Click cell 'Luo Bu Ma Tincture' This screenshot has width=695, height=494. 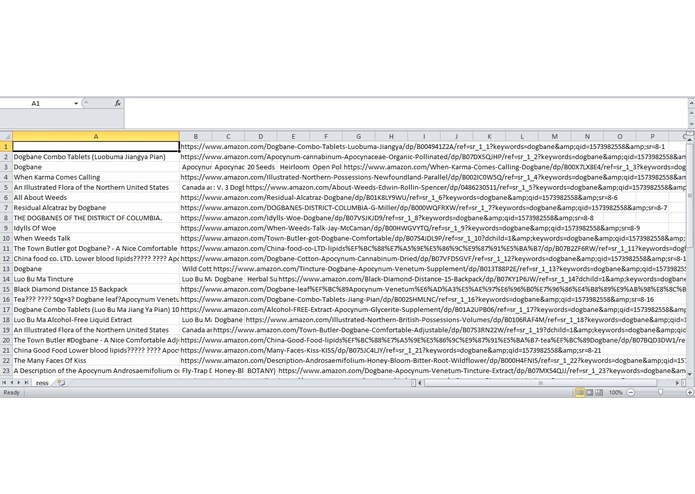tap(96, 279)
